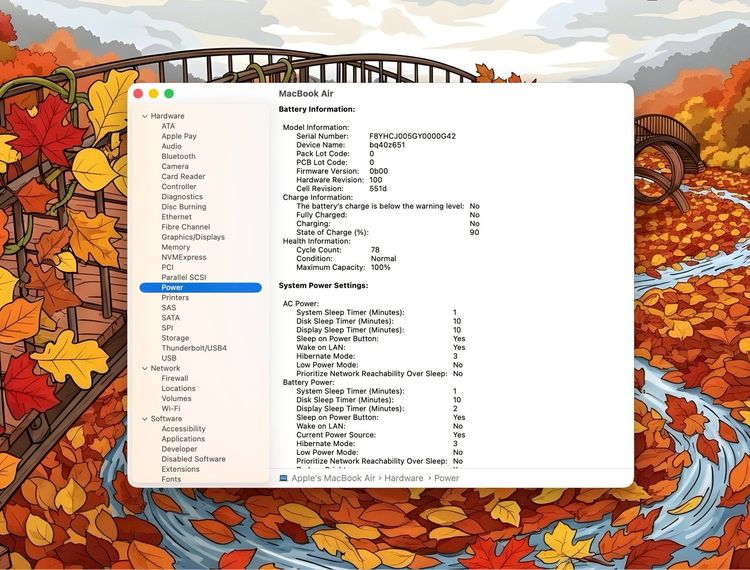Click Apple's MacBook Air in path bar

[333, 478]
